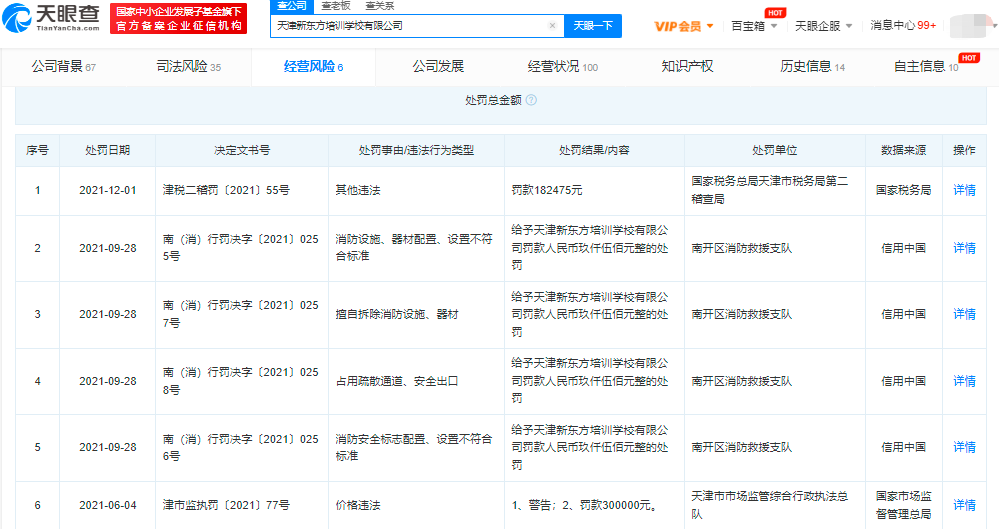Select the 自主信息 tab
Image resolution: width=999 pixels, height=529 pixels.
pyautogui.click(x=926, y=66)
